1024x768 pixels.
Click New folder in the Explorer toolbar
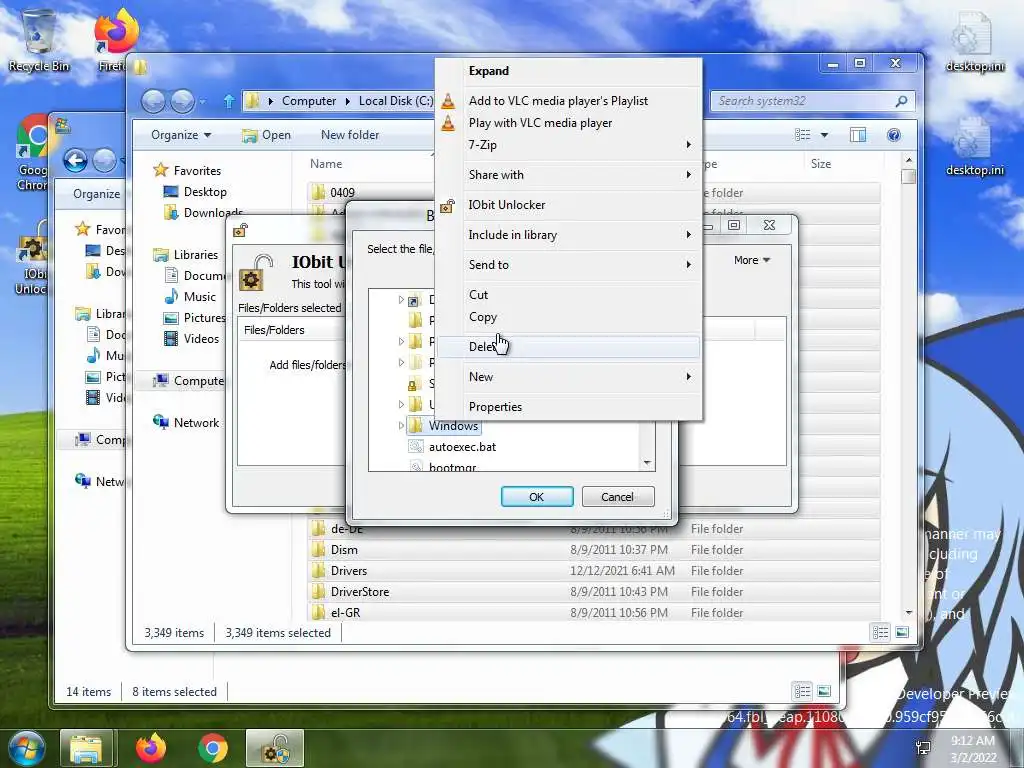(349, 135)
